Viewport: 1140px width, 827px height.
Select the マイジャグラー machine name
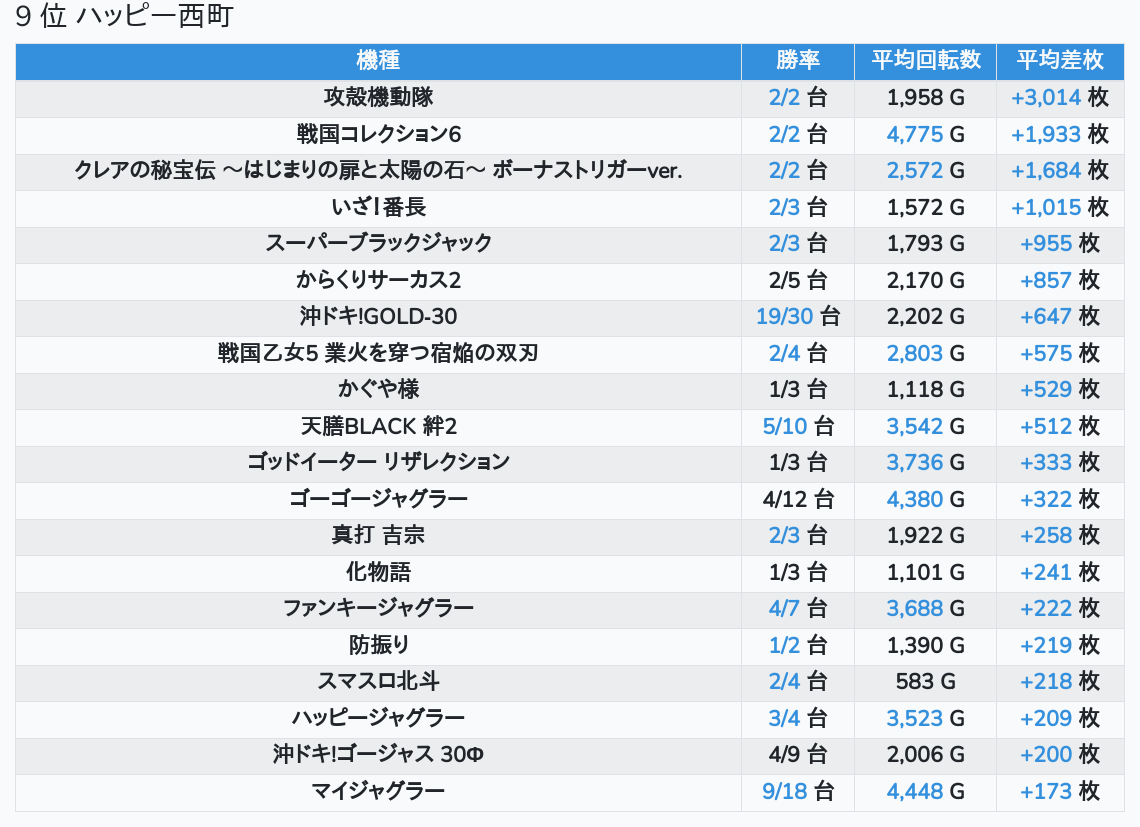point(378,791)
